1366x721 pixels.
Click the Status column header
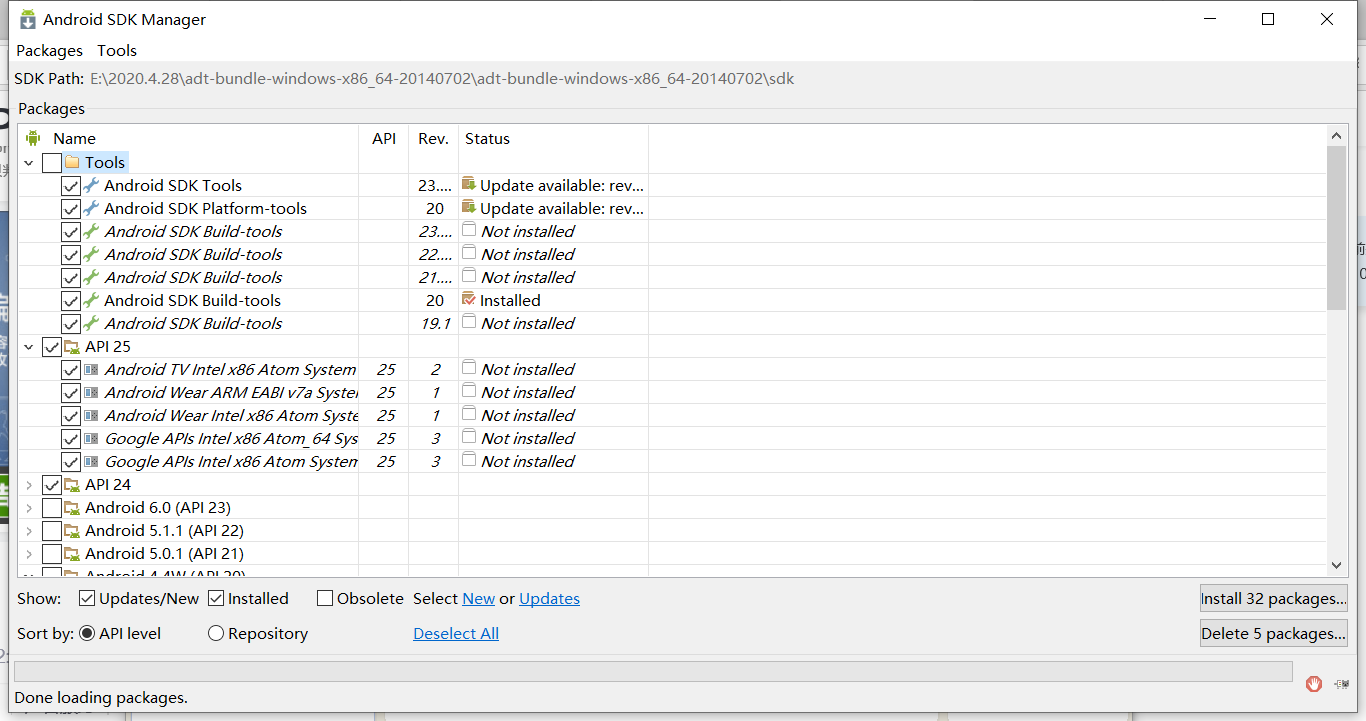click(553, 138)
